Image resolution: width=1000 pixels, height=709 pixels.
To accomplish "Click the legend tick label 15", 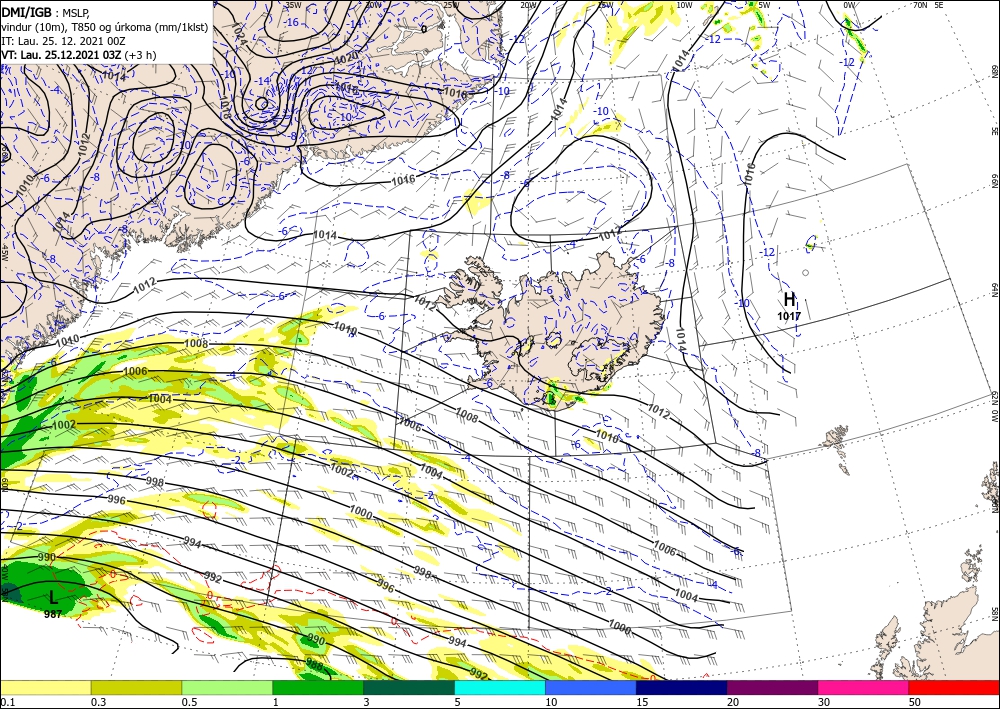I will click(642, 702).
